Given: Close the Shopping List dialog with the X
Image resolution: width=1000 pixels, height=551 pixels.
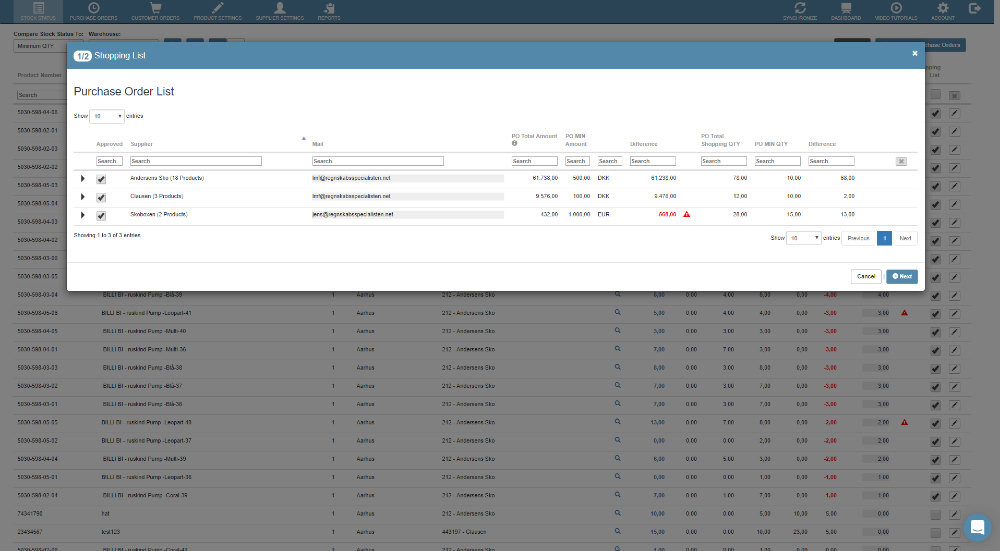Looking at the screenshot, I should pos(914,54).
